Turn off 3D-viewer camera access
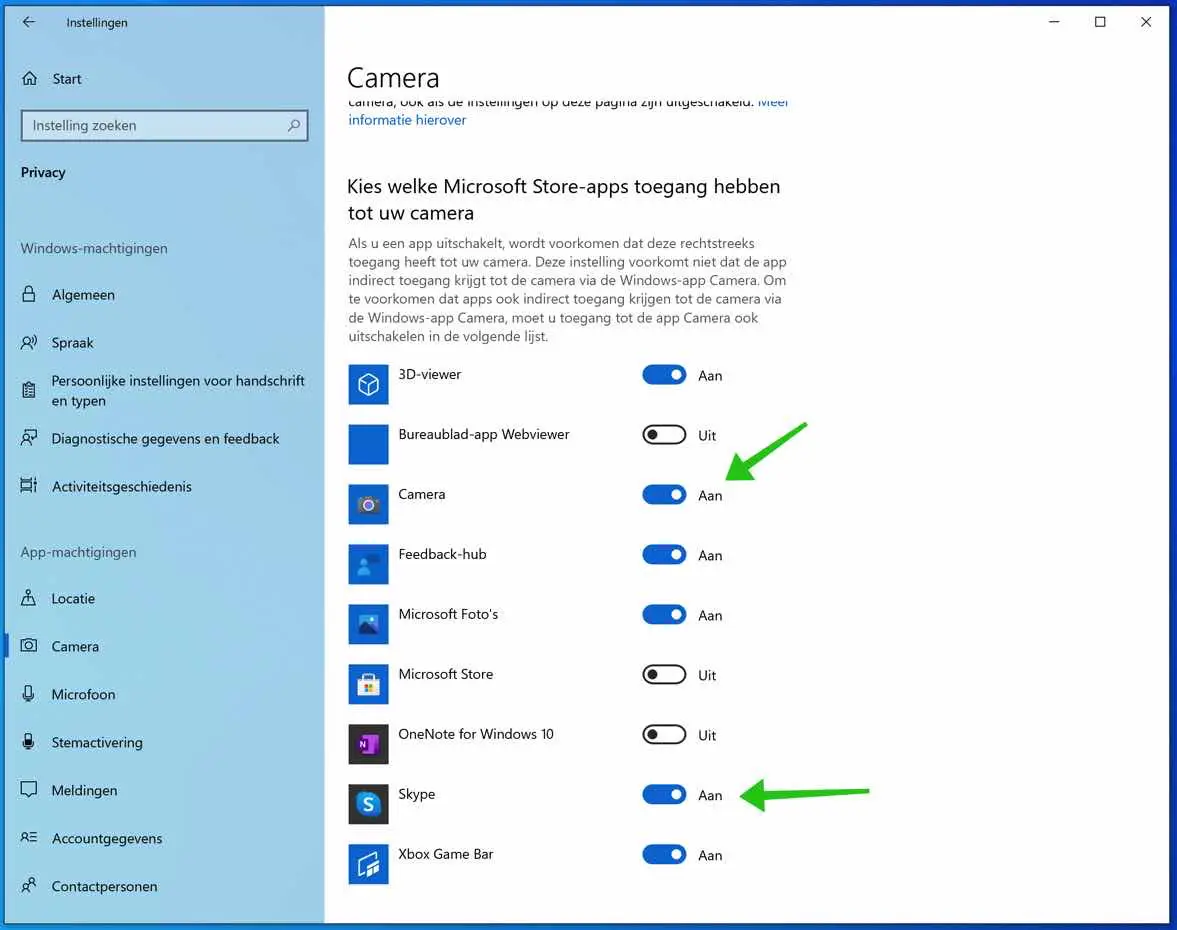This screenshot has width=1177, height=930. tap(664, 375)
